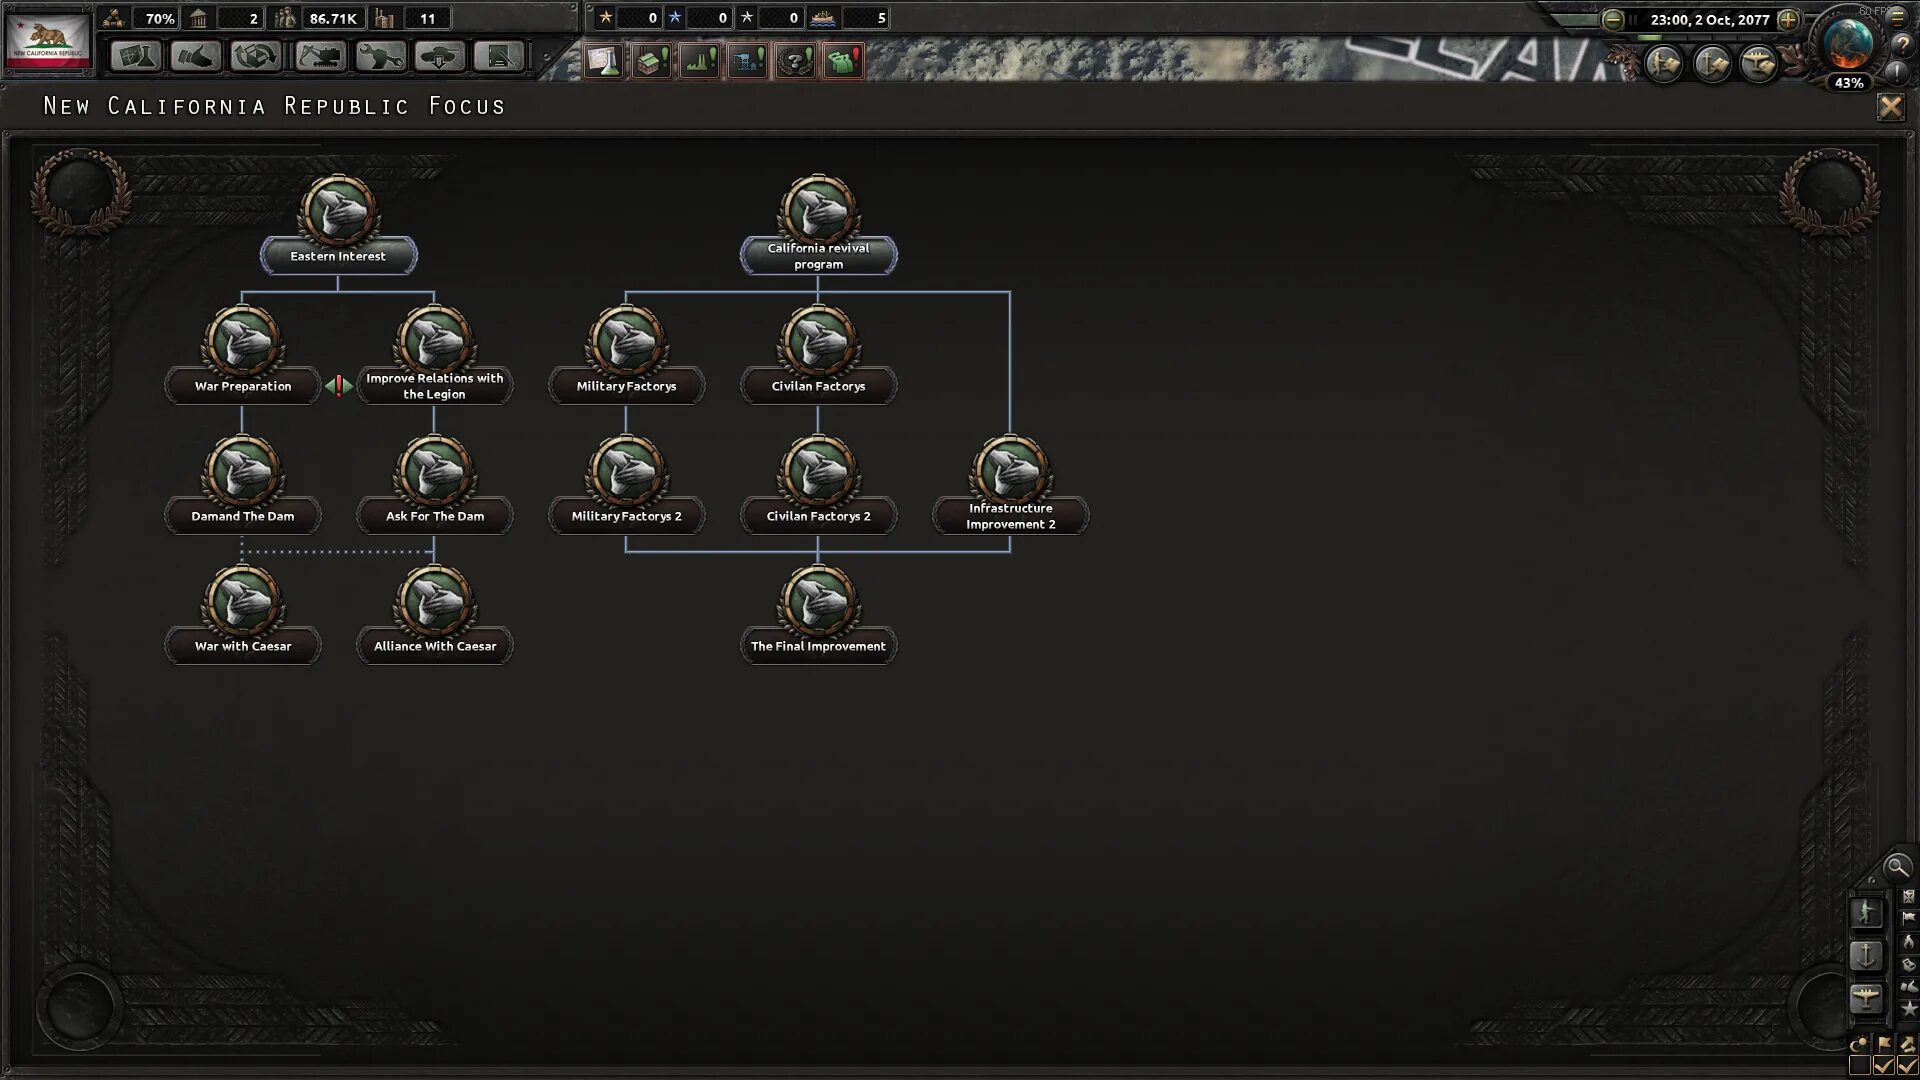Open the Logistics tab

click(x=499, y=56)
